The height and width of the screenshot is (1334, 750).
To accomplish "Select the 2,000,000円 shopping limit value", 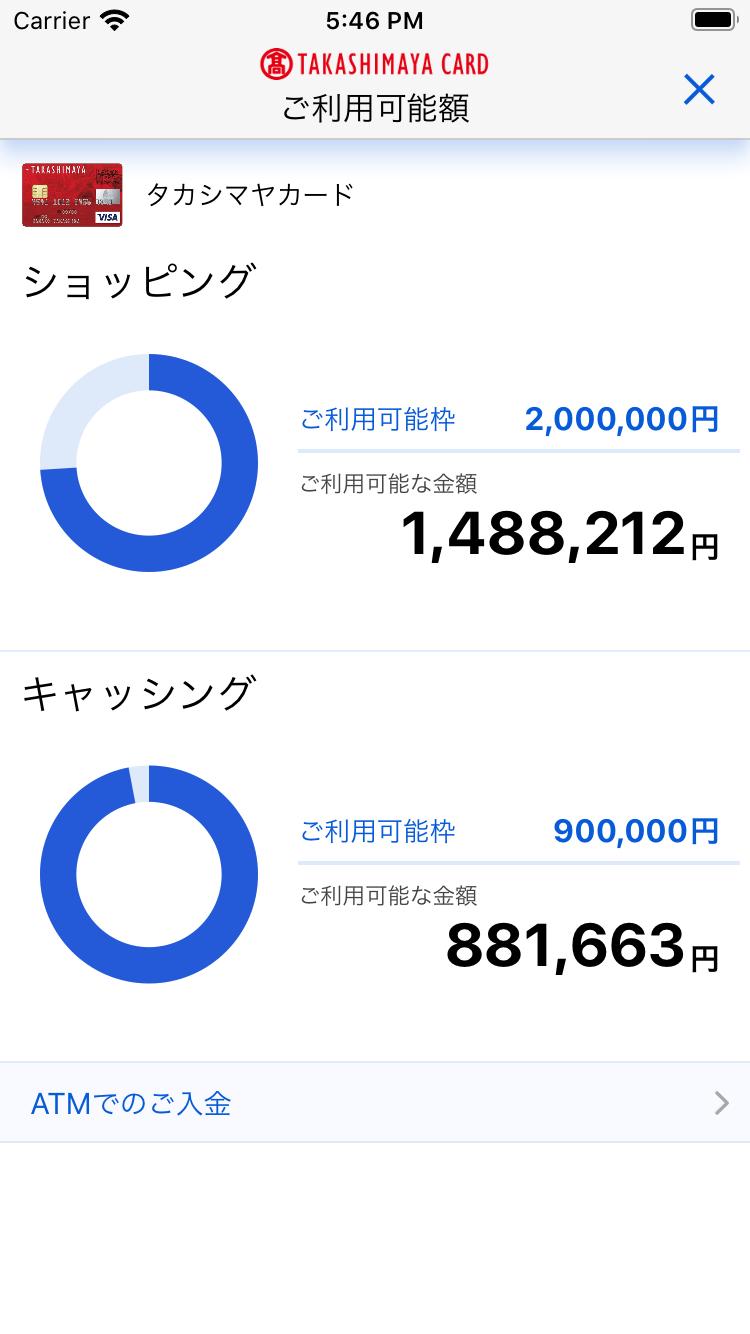I will point(621,419).
